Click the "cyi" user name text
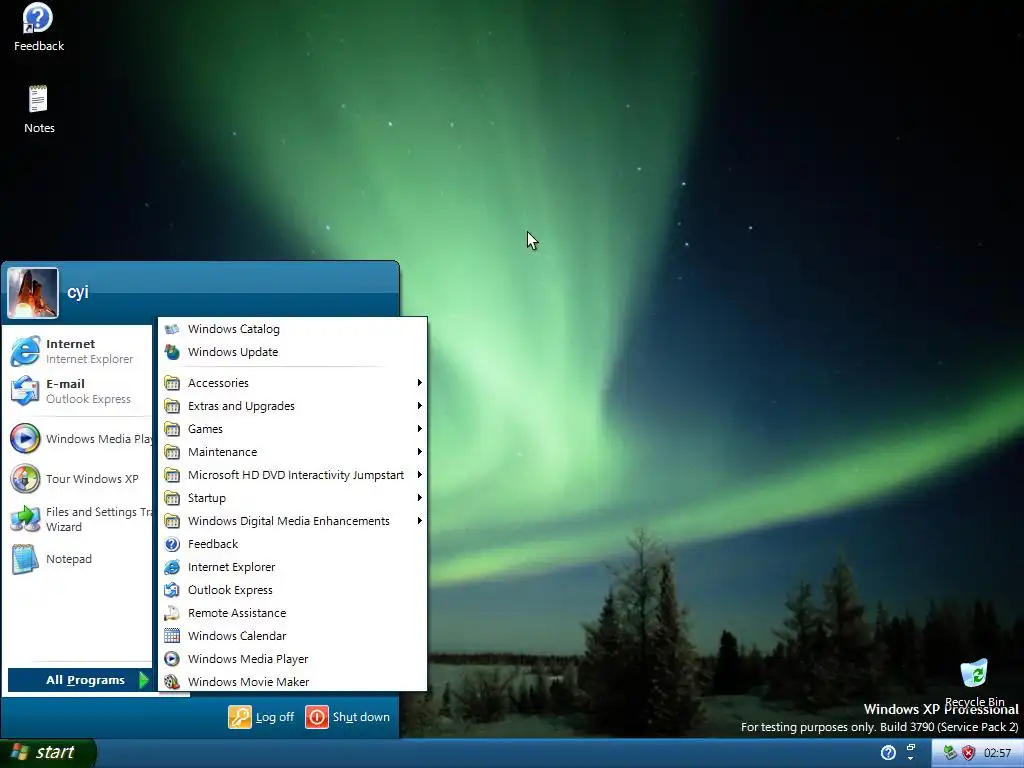1024x768 pixels. click(78, 292)
